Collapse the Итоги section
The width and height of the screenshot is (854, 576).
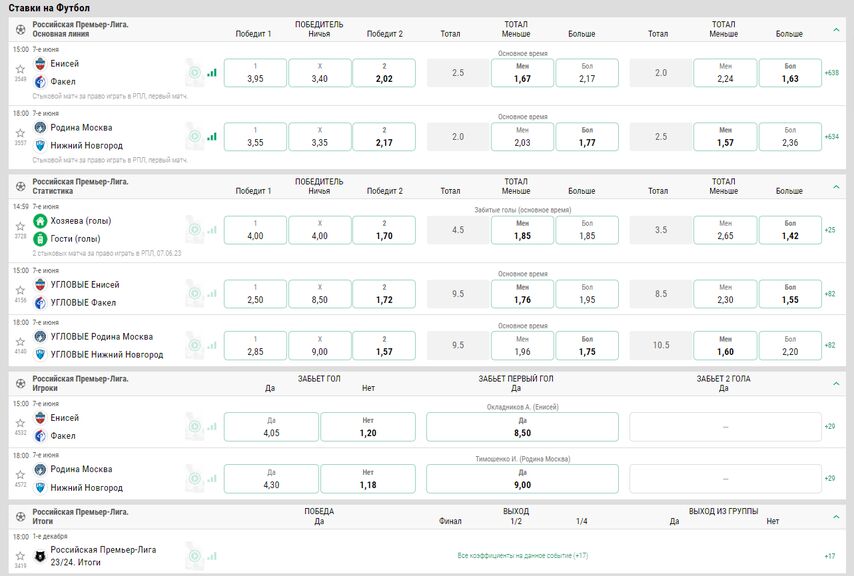click(x=836, y=517)
